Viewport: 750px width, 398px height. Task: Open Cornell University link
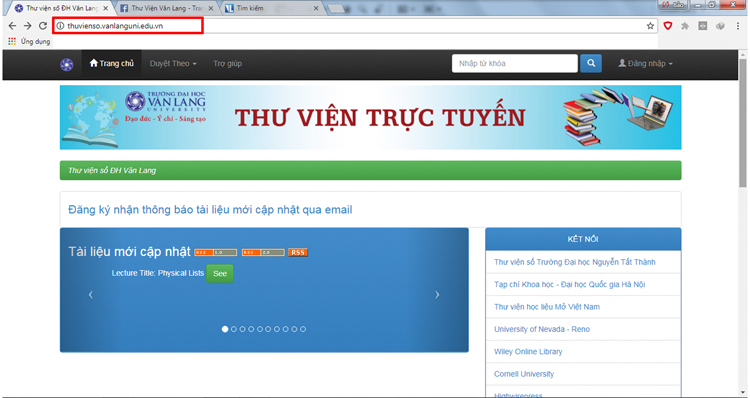(524, 374)
